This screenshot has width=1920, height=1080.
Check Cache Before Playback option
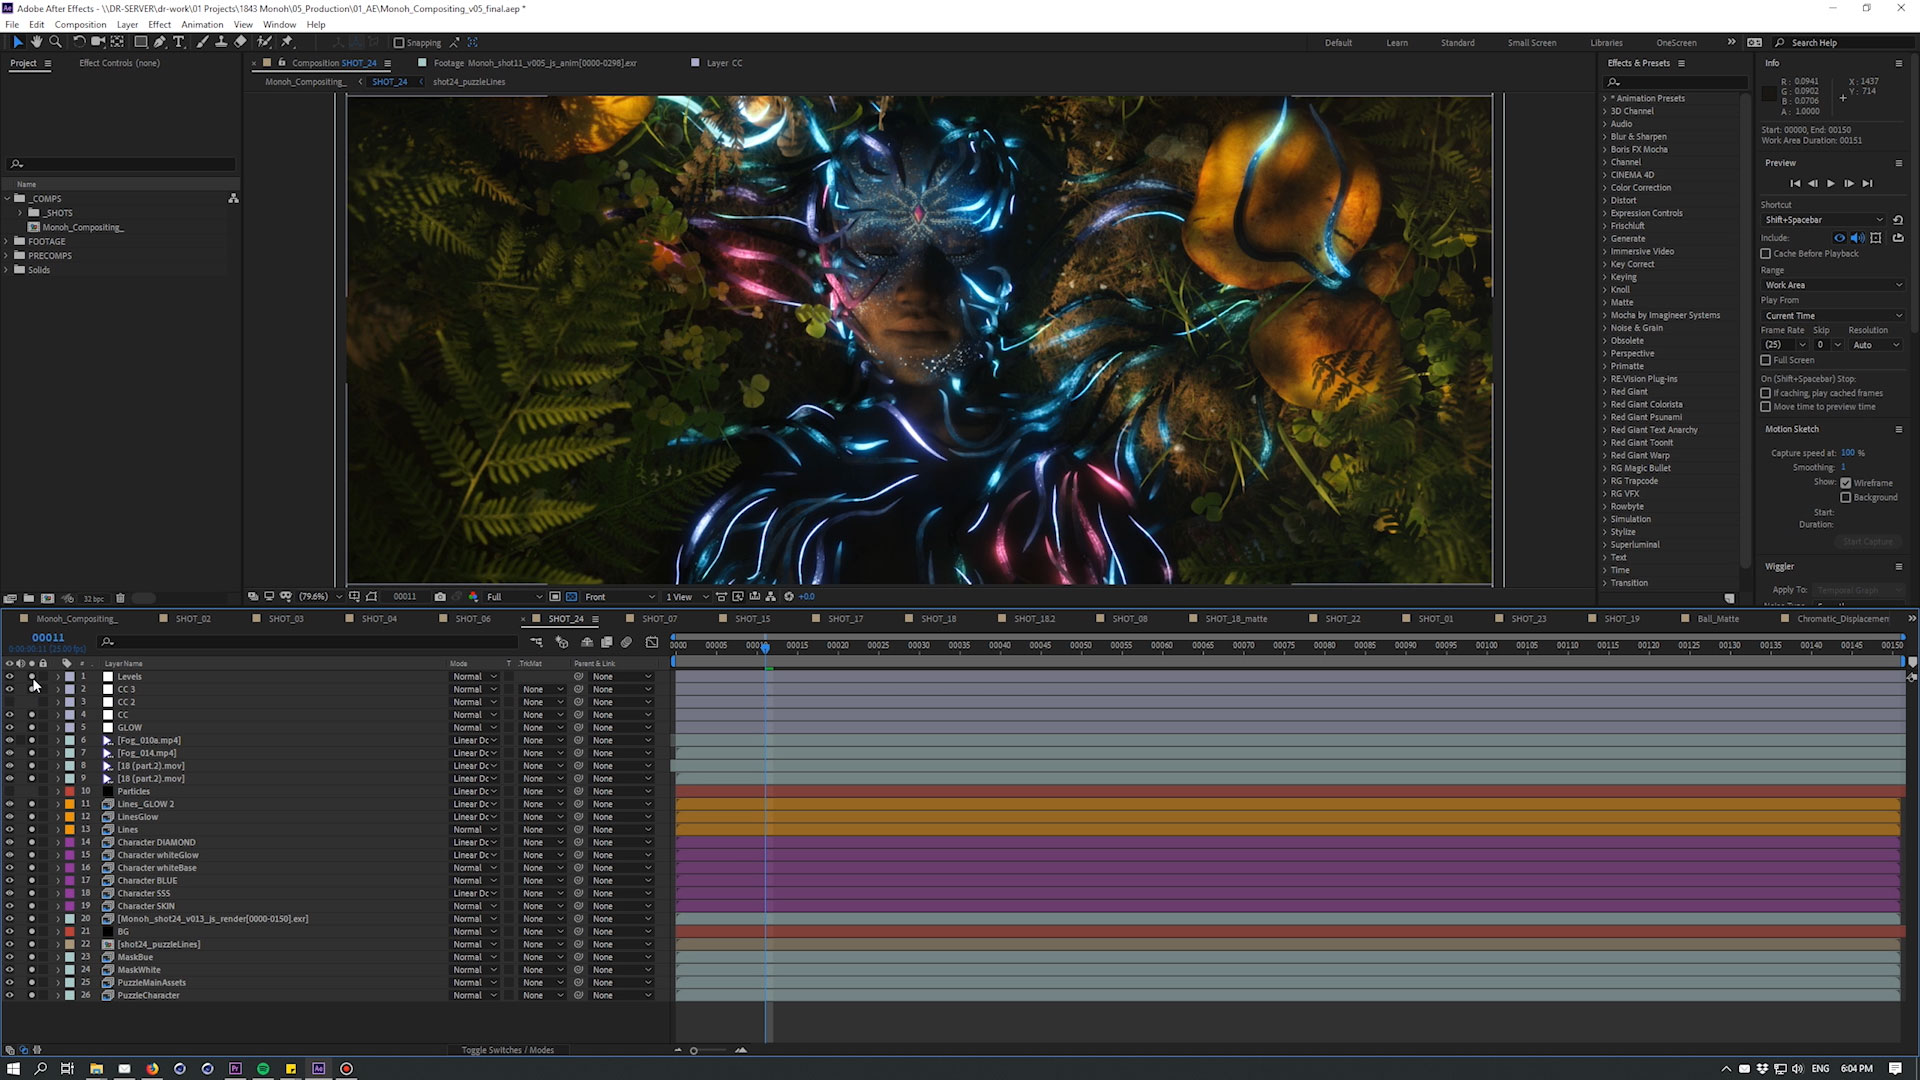click(1765, 254)
